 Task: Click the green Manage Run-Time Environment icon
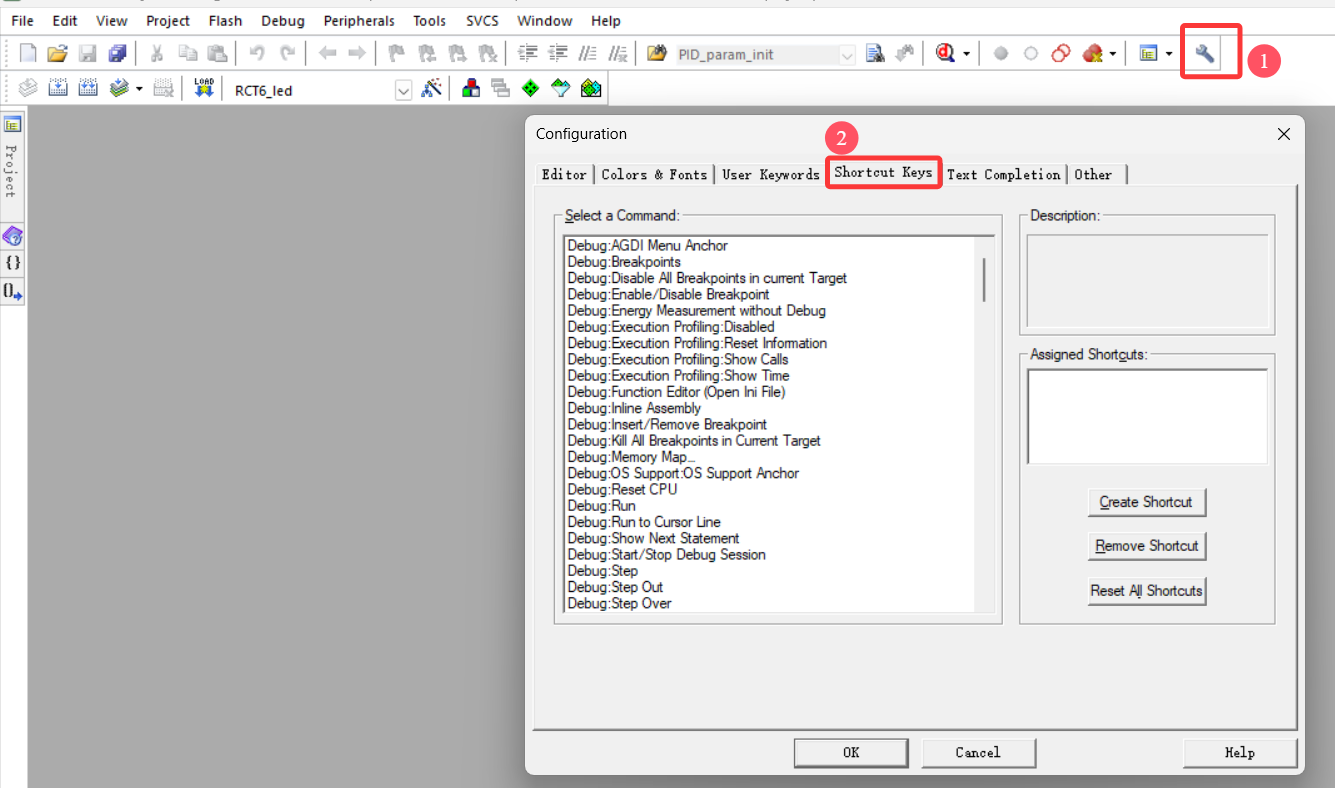click(x=531, y=89)
